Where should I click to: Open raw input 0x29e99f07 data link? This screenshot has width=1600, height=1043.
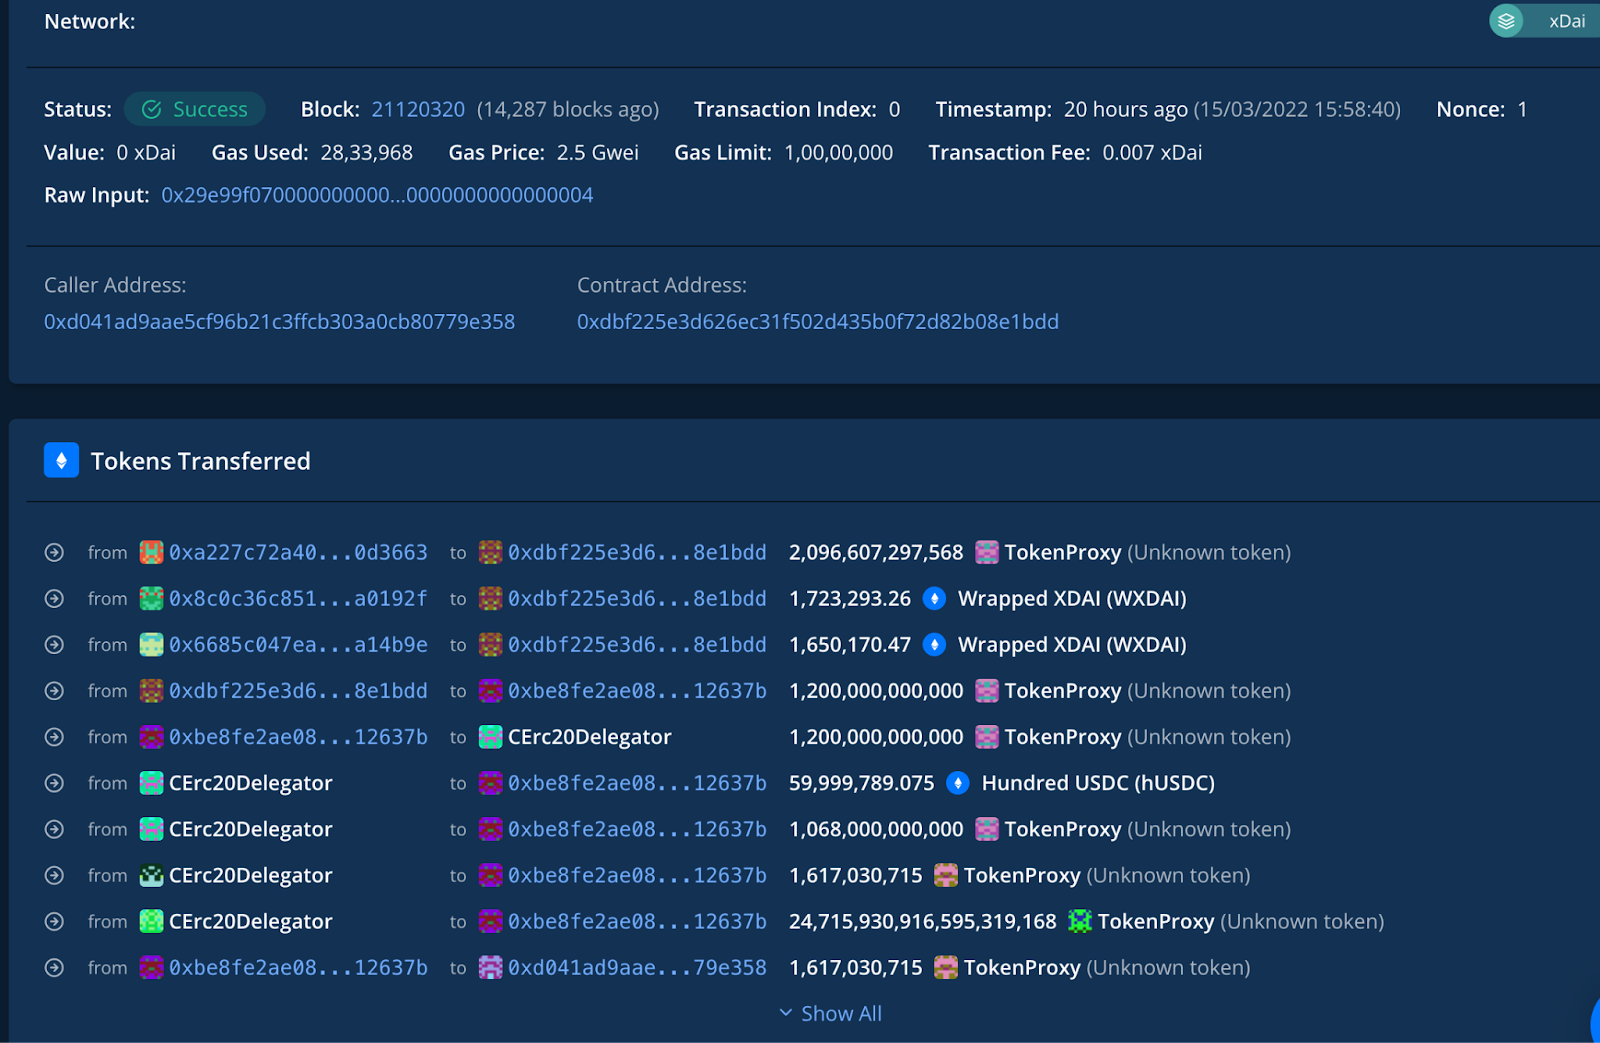(377, 195)
